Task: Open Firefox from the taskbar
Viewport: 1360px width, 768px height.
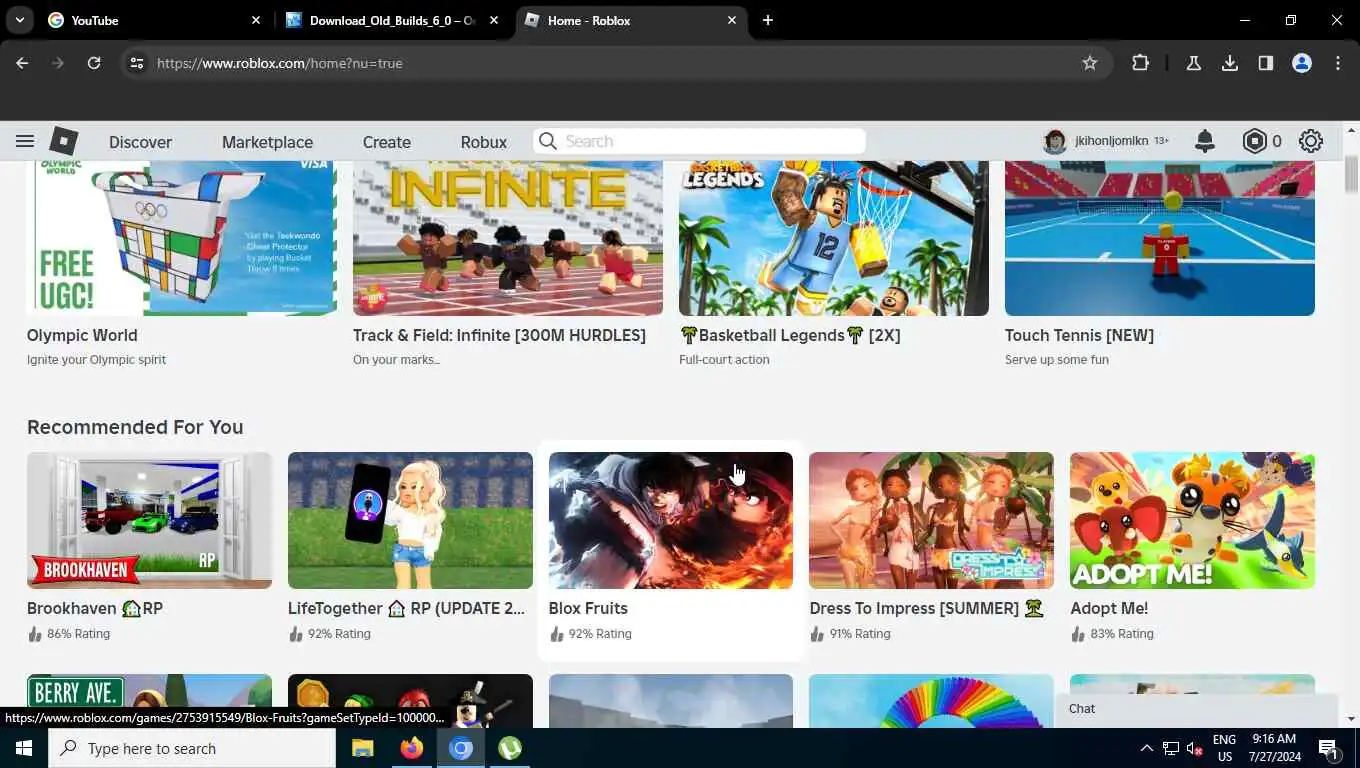Action: point(411,748)
